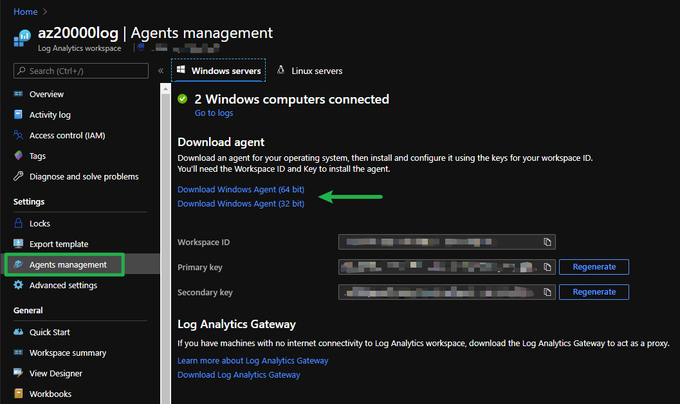Open Tags menu item
This screenshot has height=404, width=680.
coord(37,156)
